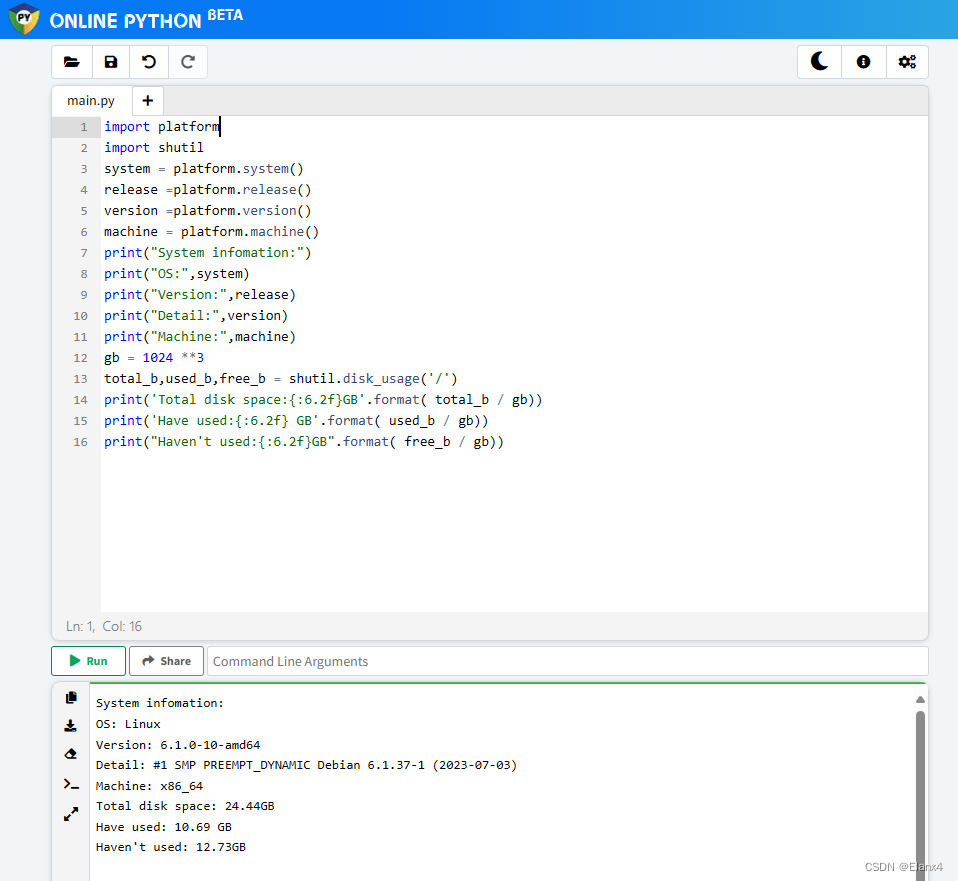
Task: Open the interactive terminal prompt icon
Action: [71, 784]
